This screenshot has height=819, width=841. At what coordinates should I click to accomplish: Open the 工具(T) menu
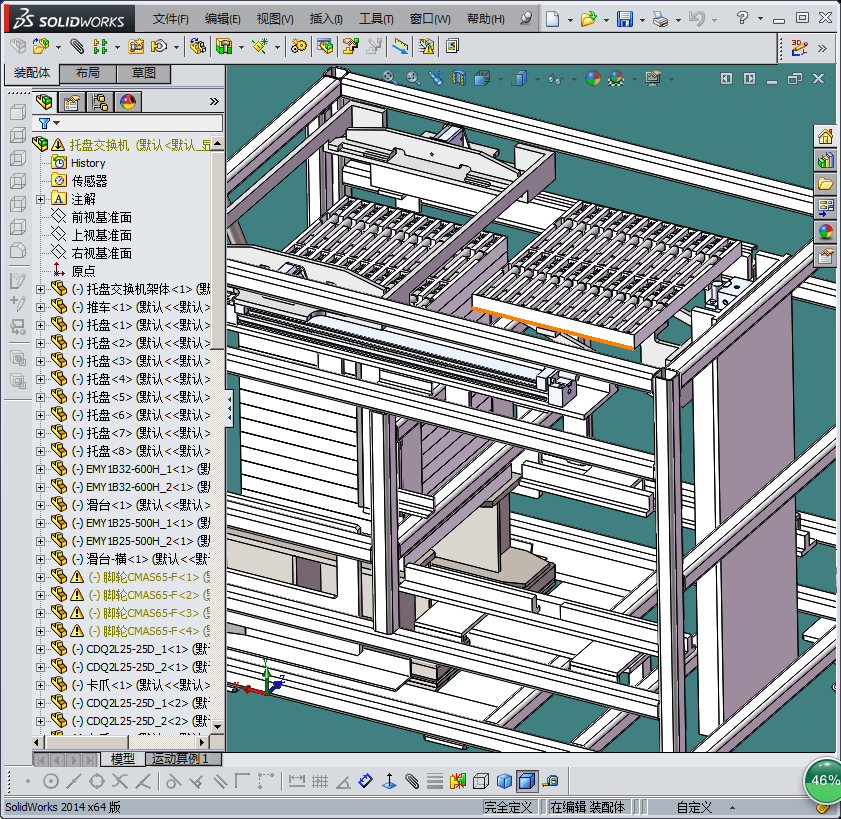pyautogui.click(x=376, y=19)
